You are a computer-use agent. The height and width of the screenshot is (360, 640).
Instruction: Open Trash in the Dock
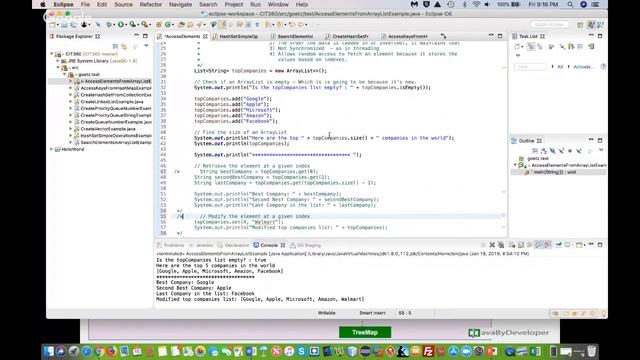[591, 351]
